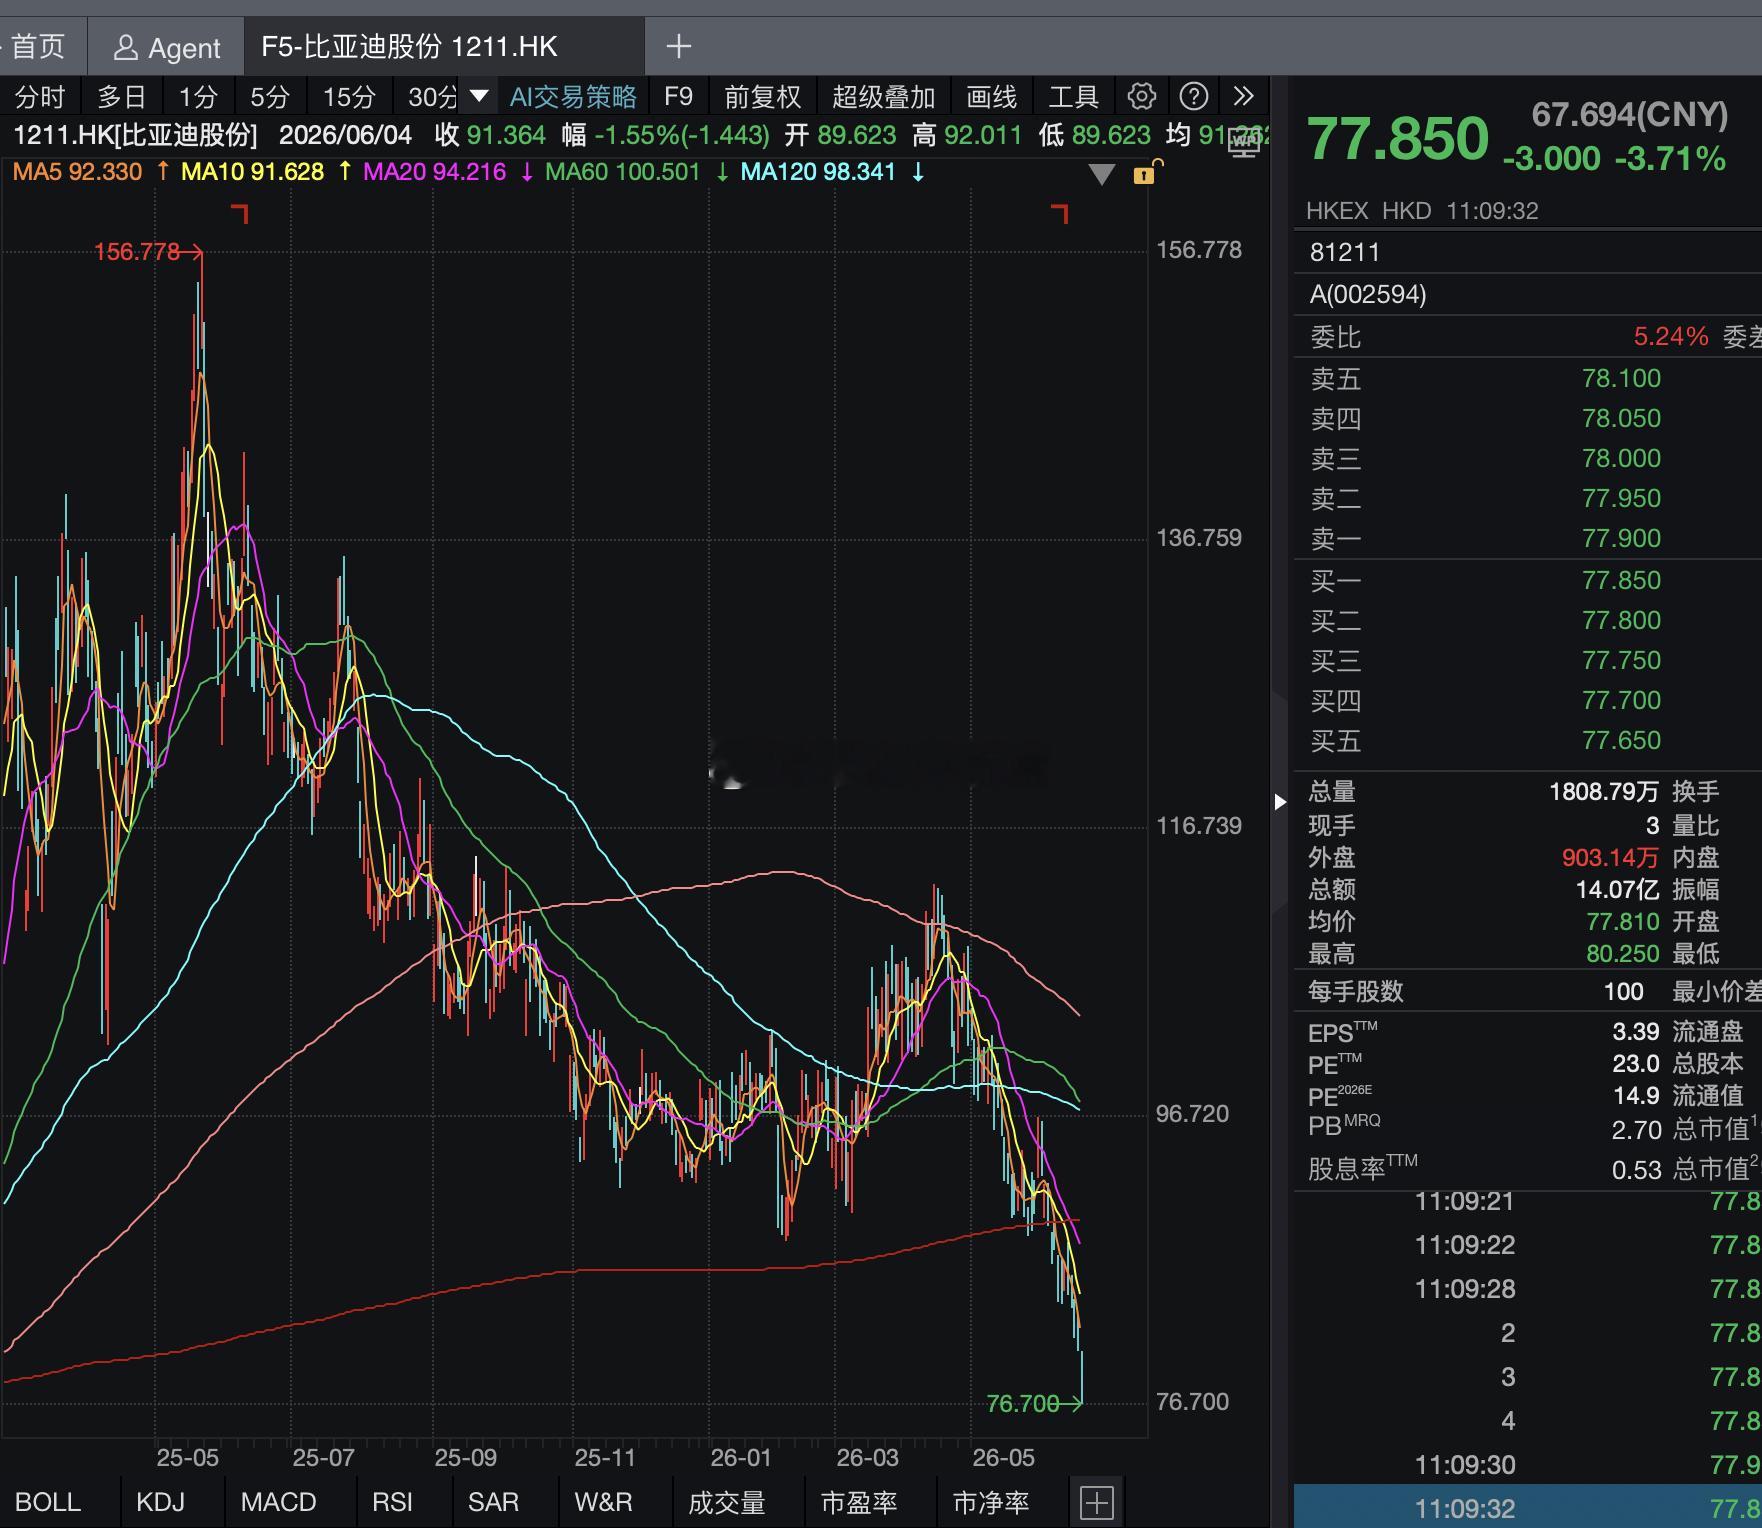This screenshot has height=1528, width=1762.
Task: Choose the 15分 period
Action: pyautogui.click(x=349, y=97)
